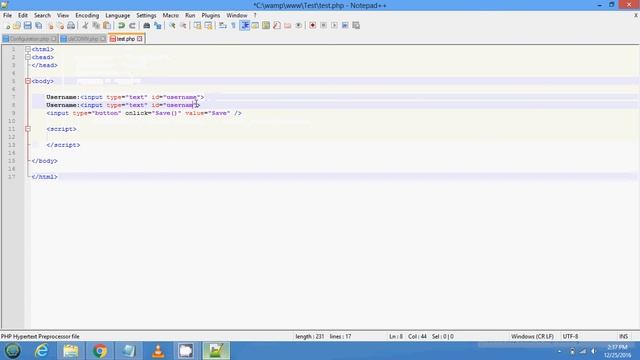Collapse the <script> block fold marker
Viewport: 640px width, 360px height.
pyautogui.click(x=28, y=129)
